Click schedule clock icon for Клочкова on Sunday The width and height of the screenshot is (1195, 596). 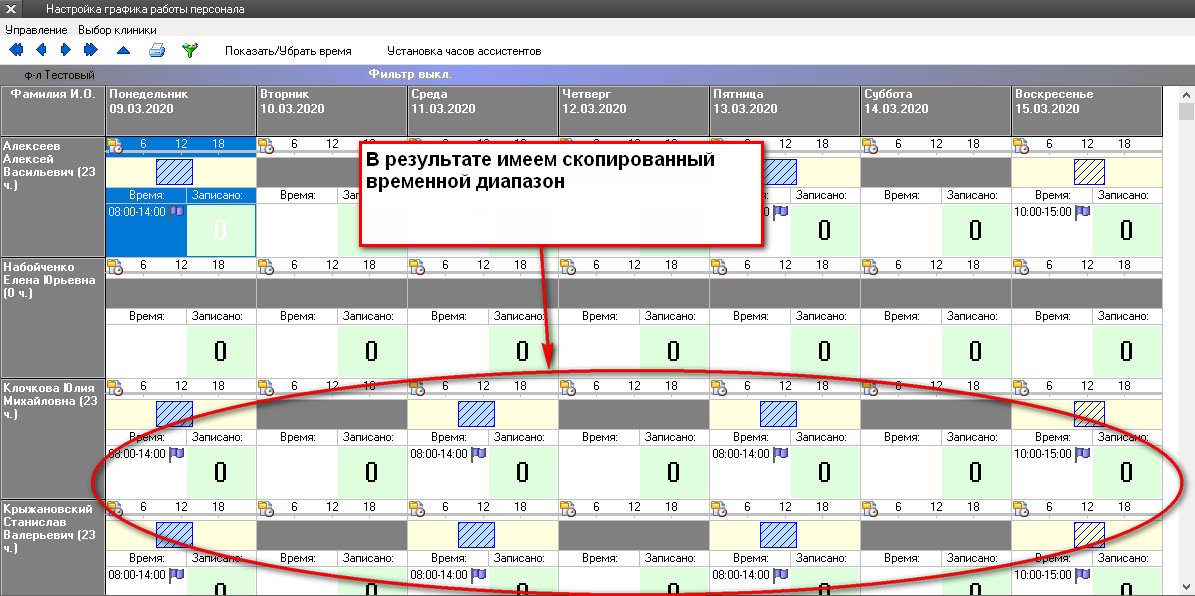(x=1020, y=389)
